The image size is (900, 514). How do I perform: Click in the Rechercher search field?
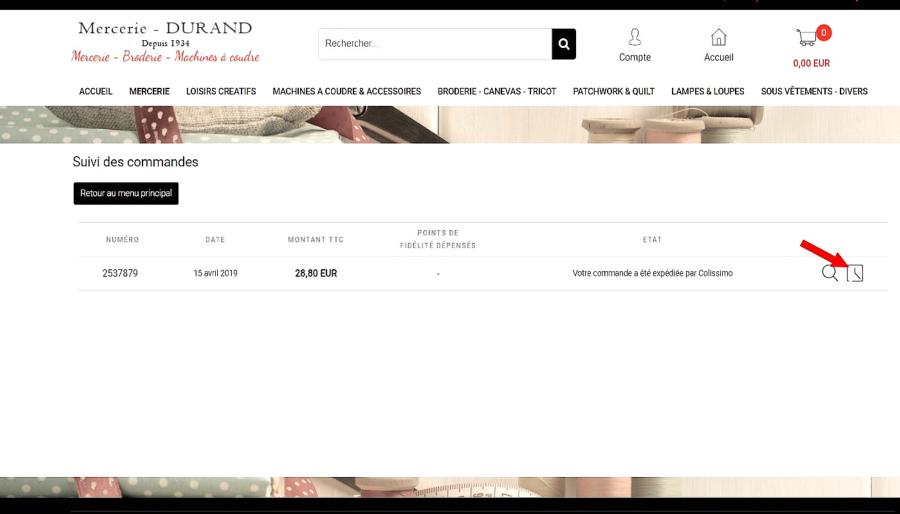(435, 44)
